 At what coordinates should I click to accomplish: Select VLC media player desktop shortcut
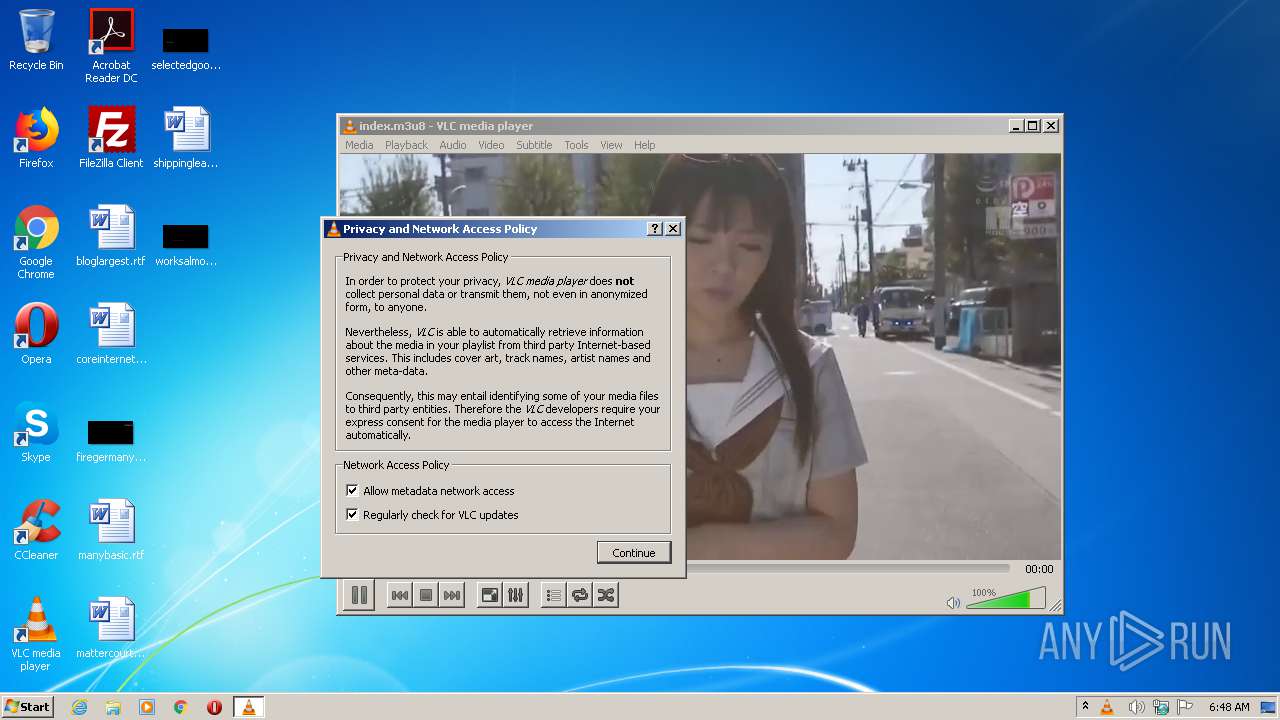pos(36,634)
